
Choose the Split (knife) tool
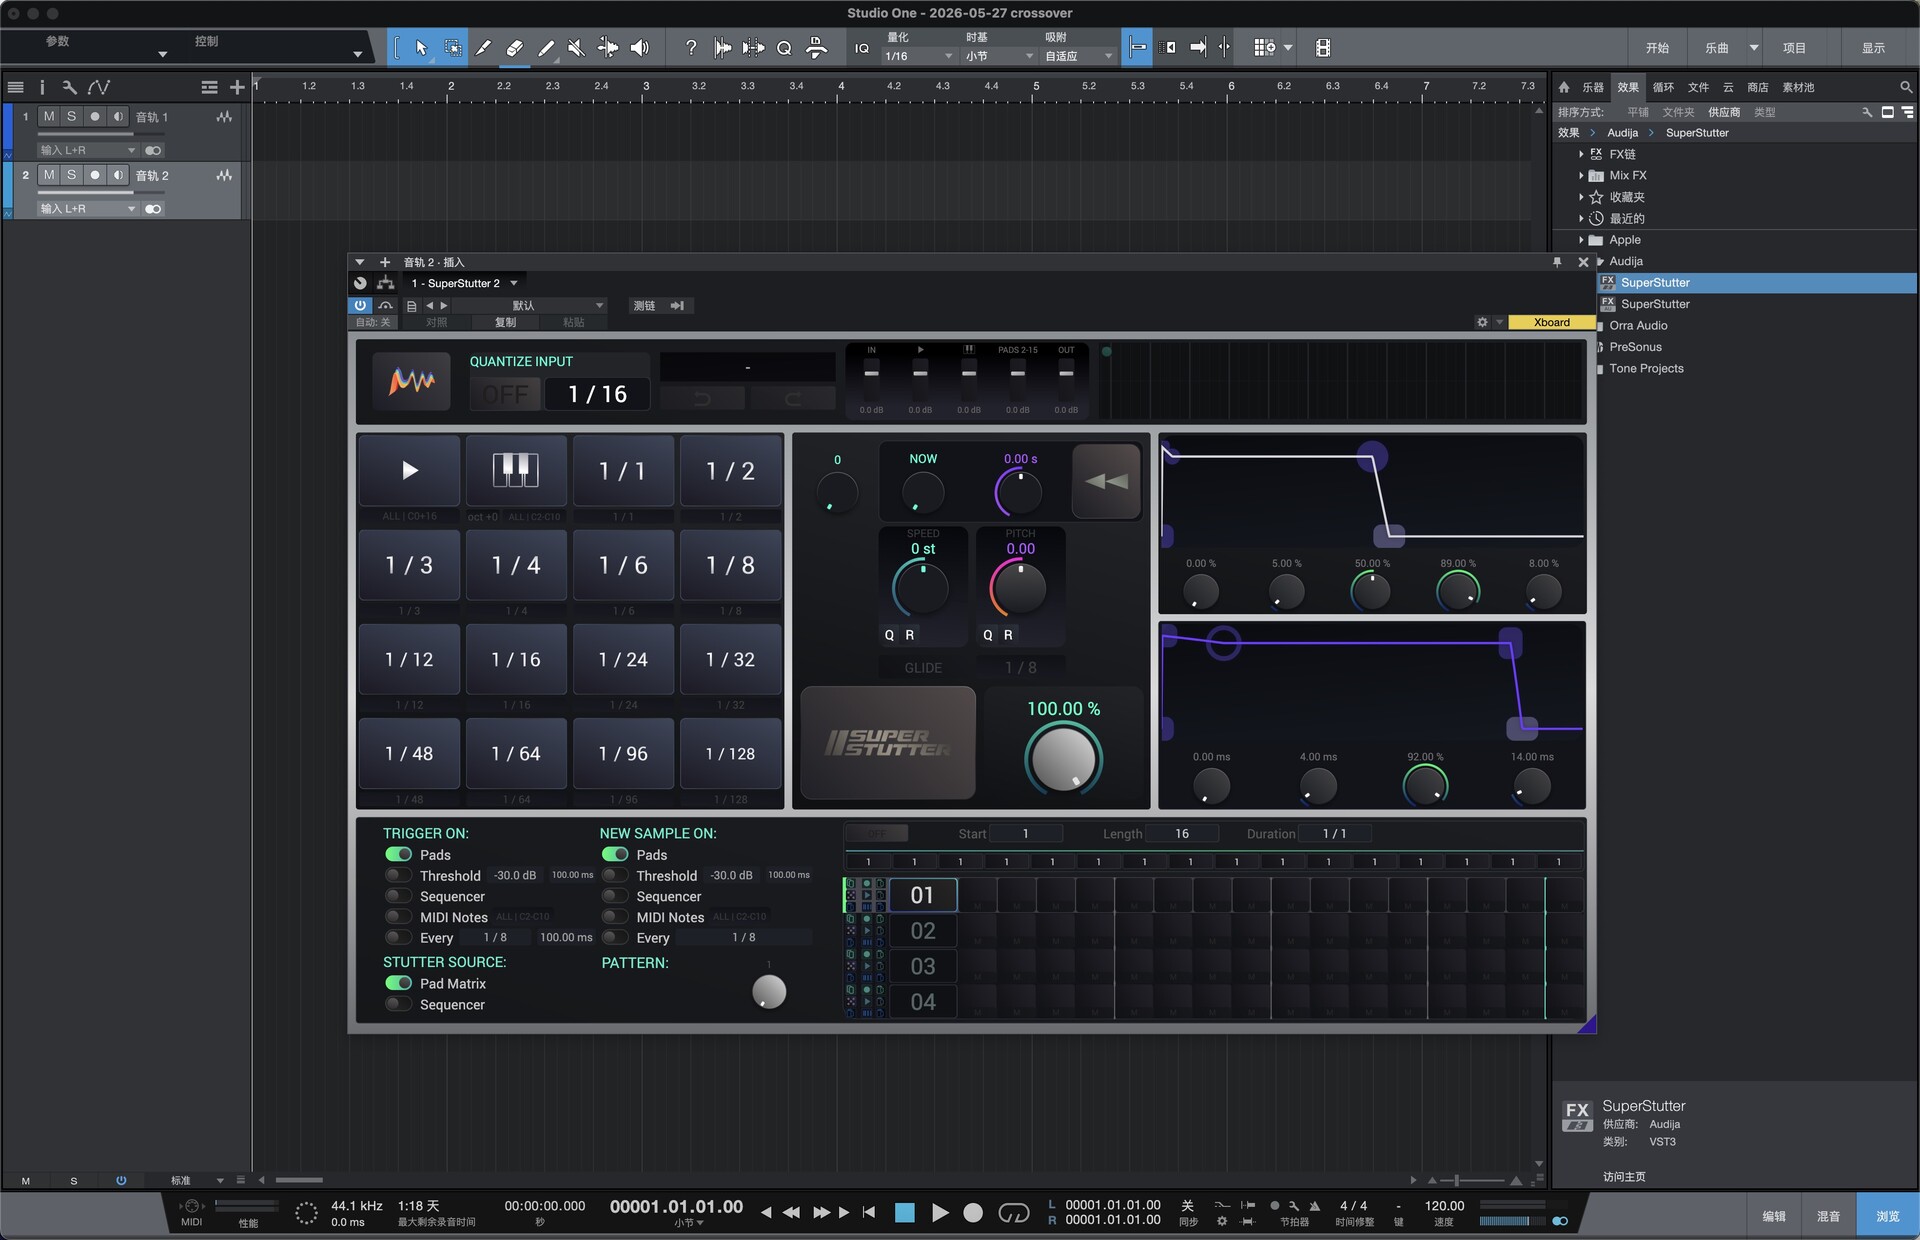483,48
